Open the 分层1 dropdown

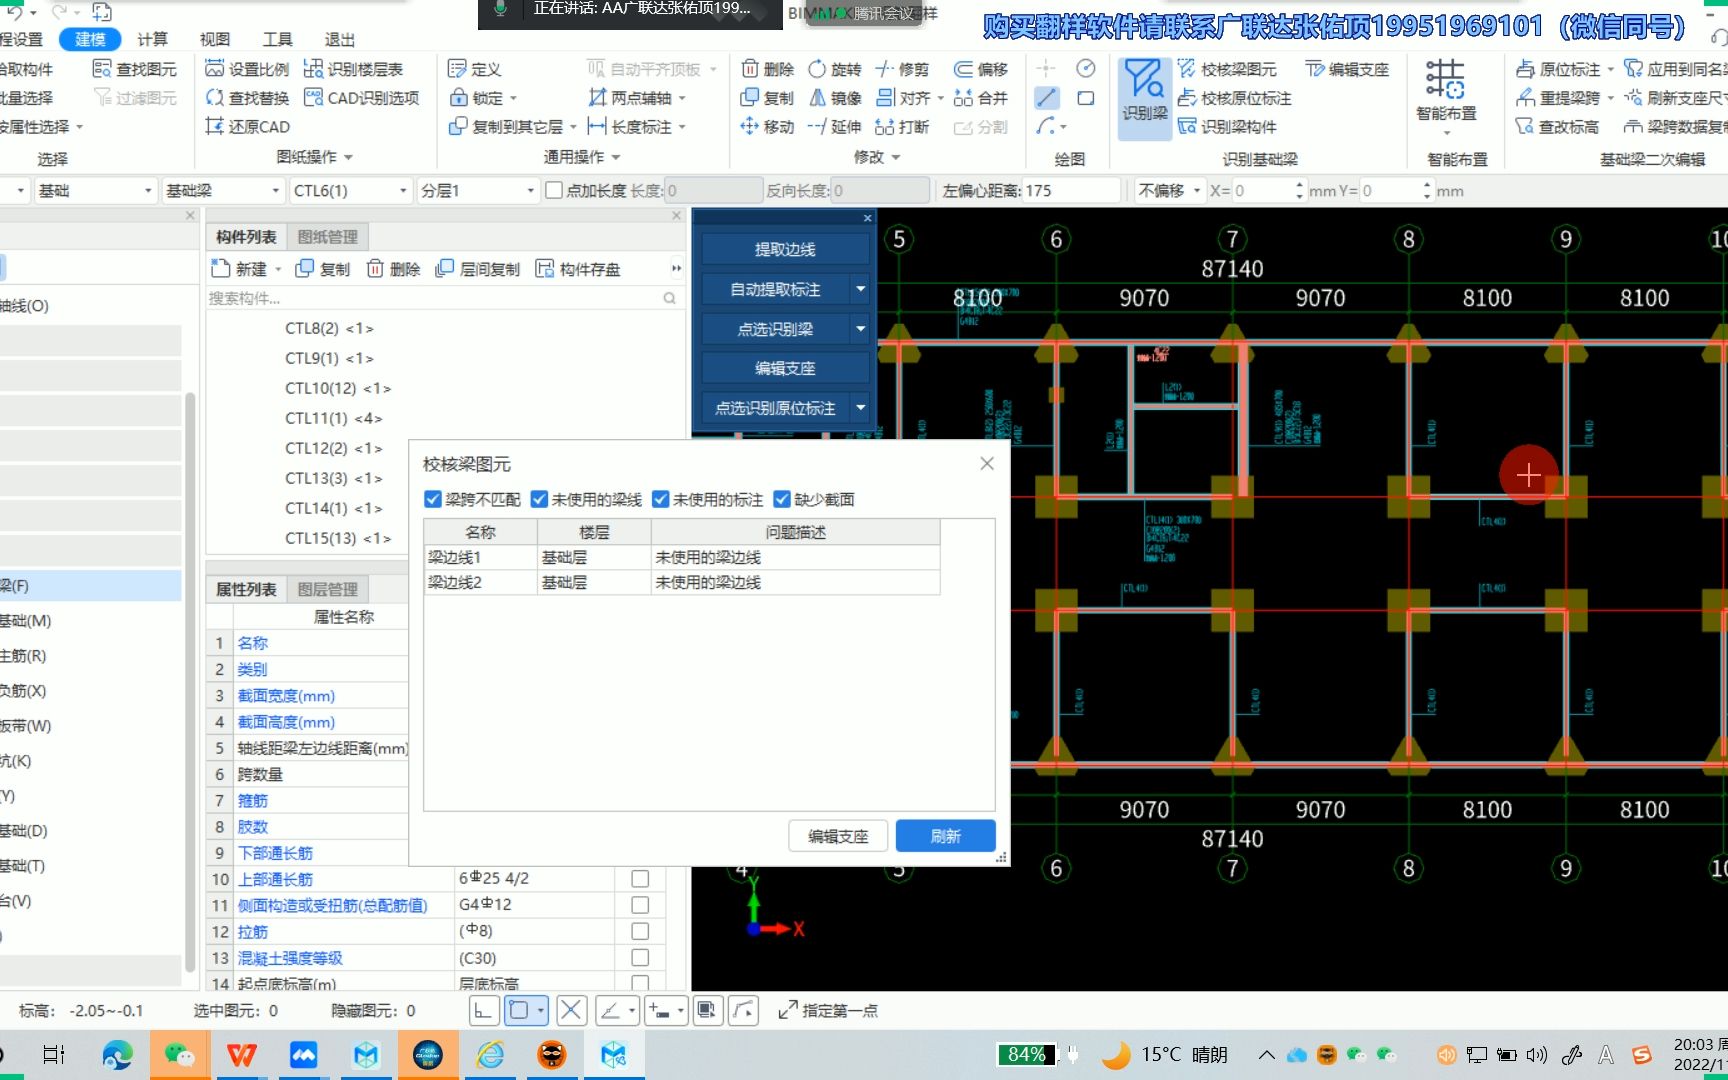pos(529,190)
